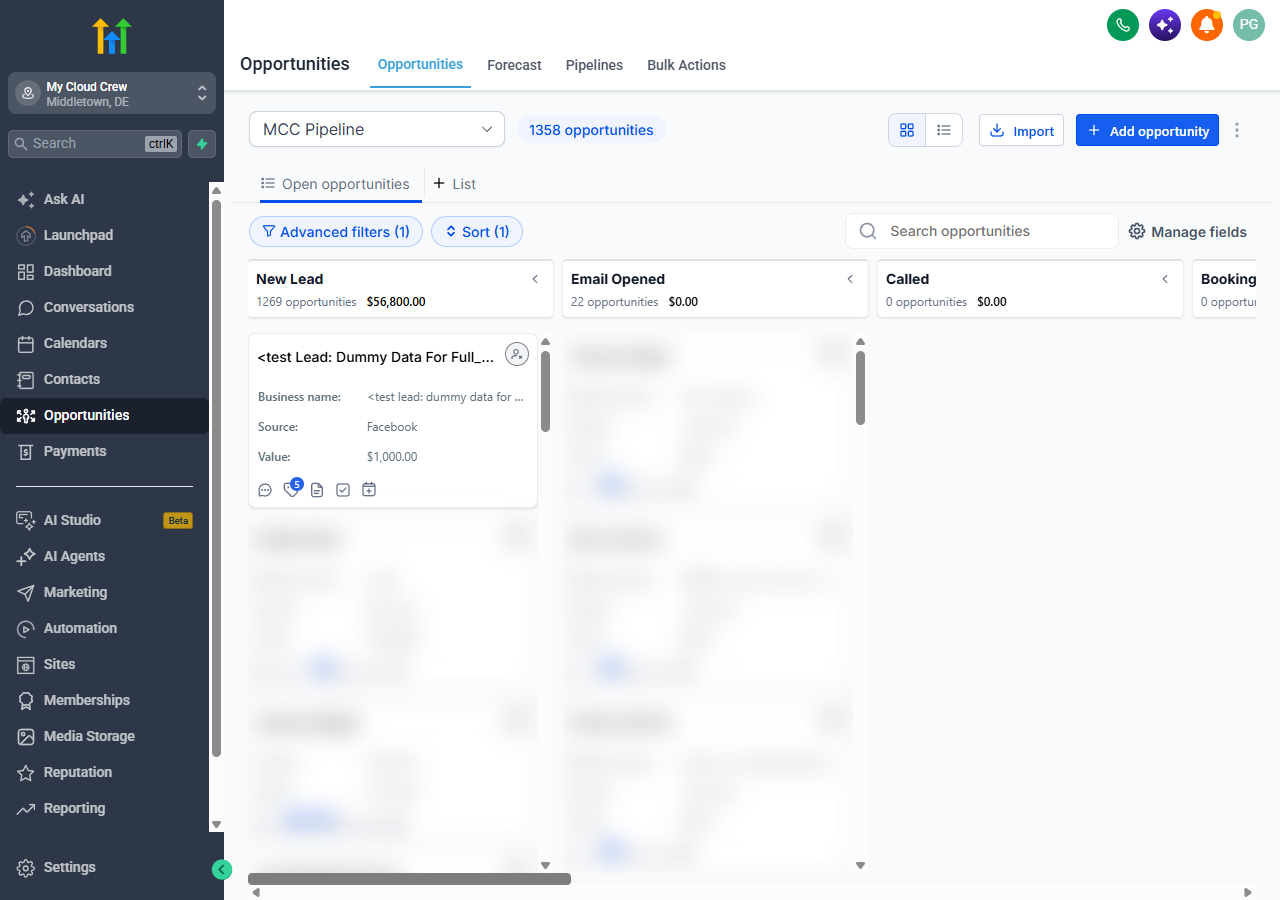
Task: Open the orange notifications bell
Action: click(1207, 25)
